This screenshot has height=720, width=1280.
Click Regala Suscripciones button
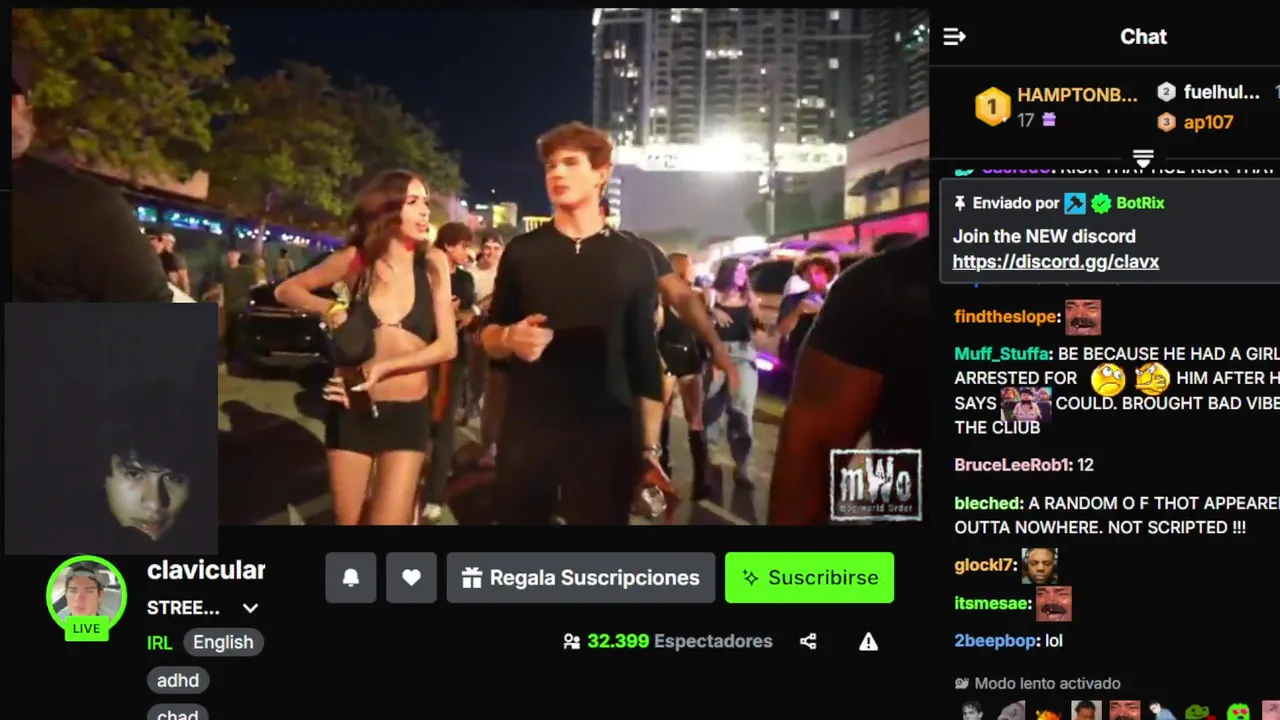pyautogui.click(x=581, y=578)
